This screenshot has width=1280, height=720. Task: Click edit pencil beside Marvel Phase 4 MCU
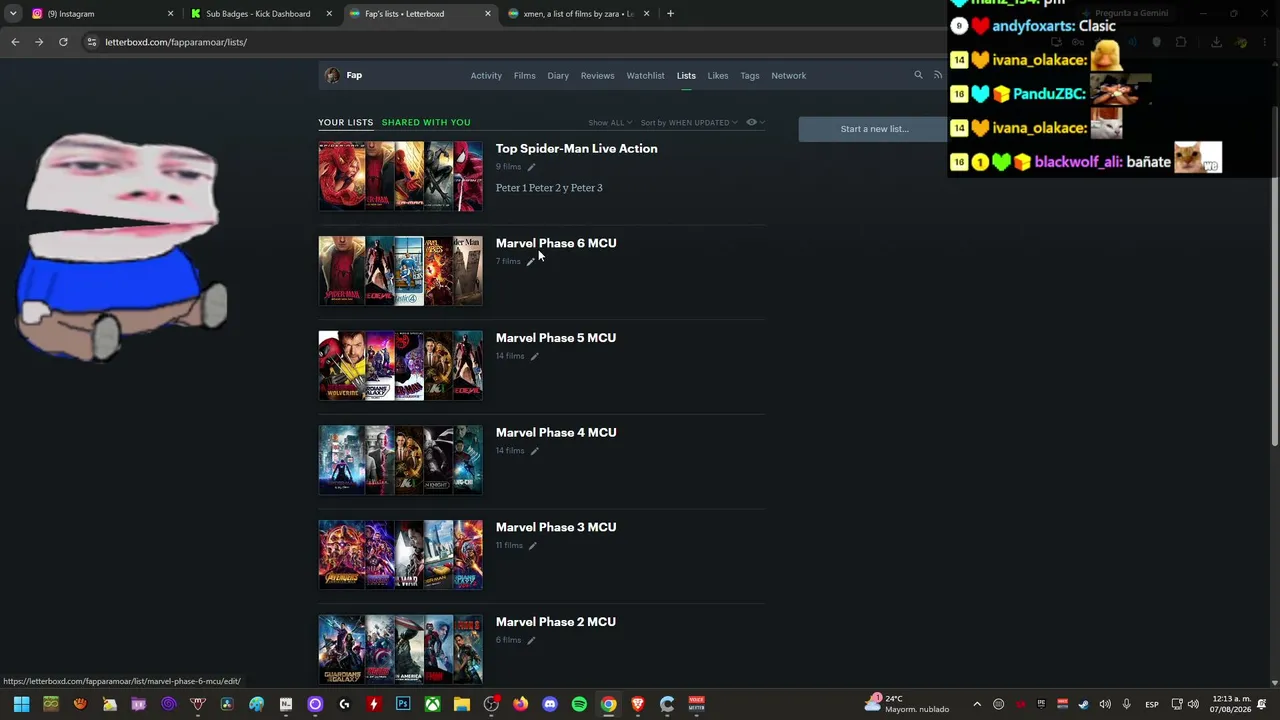click(x=534, y=451)
